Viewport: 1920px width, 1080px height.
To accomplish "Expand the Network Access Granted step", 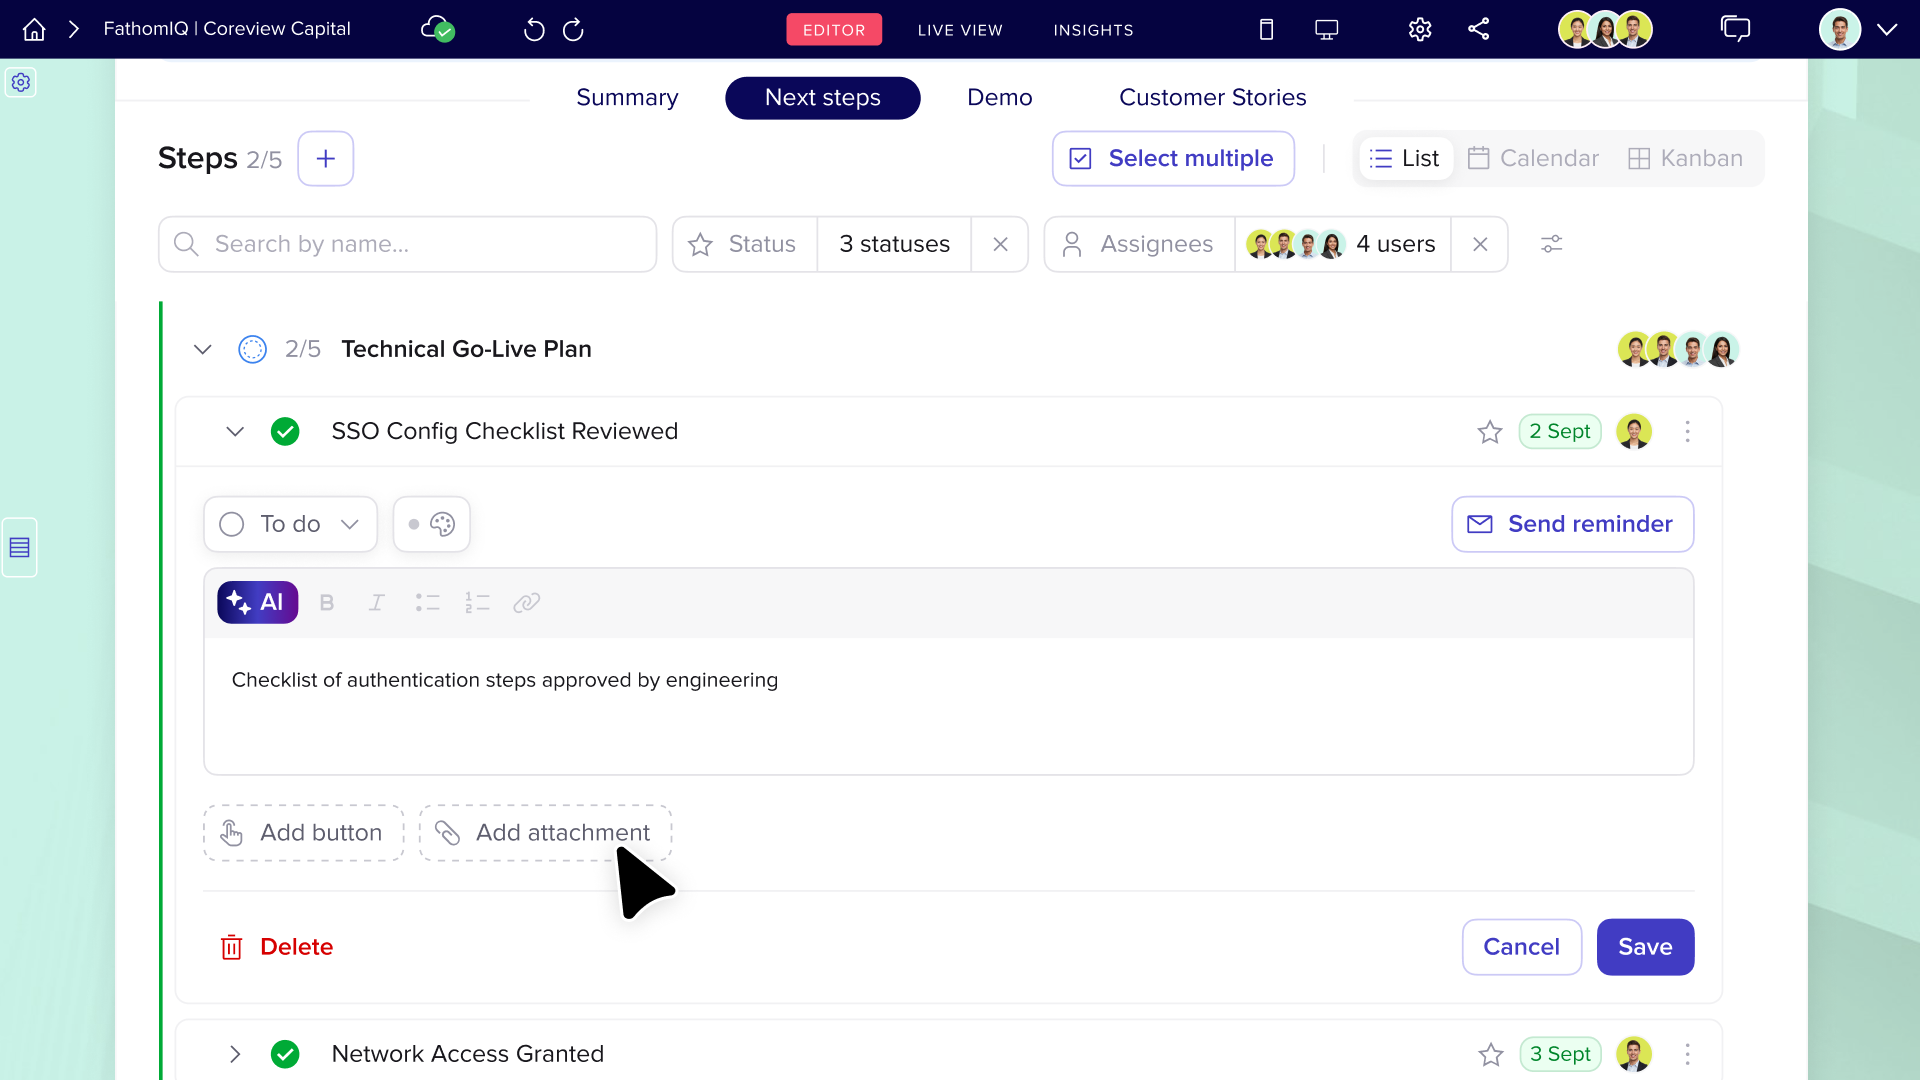I will (x=235, y=1054).
